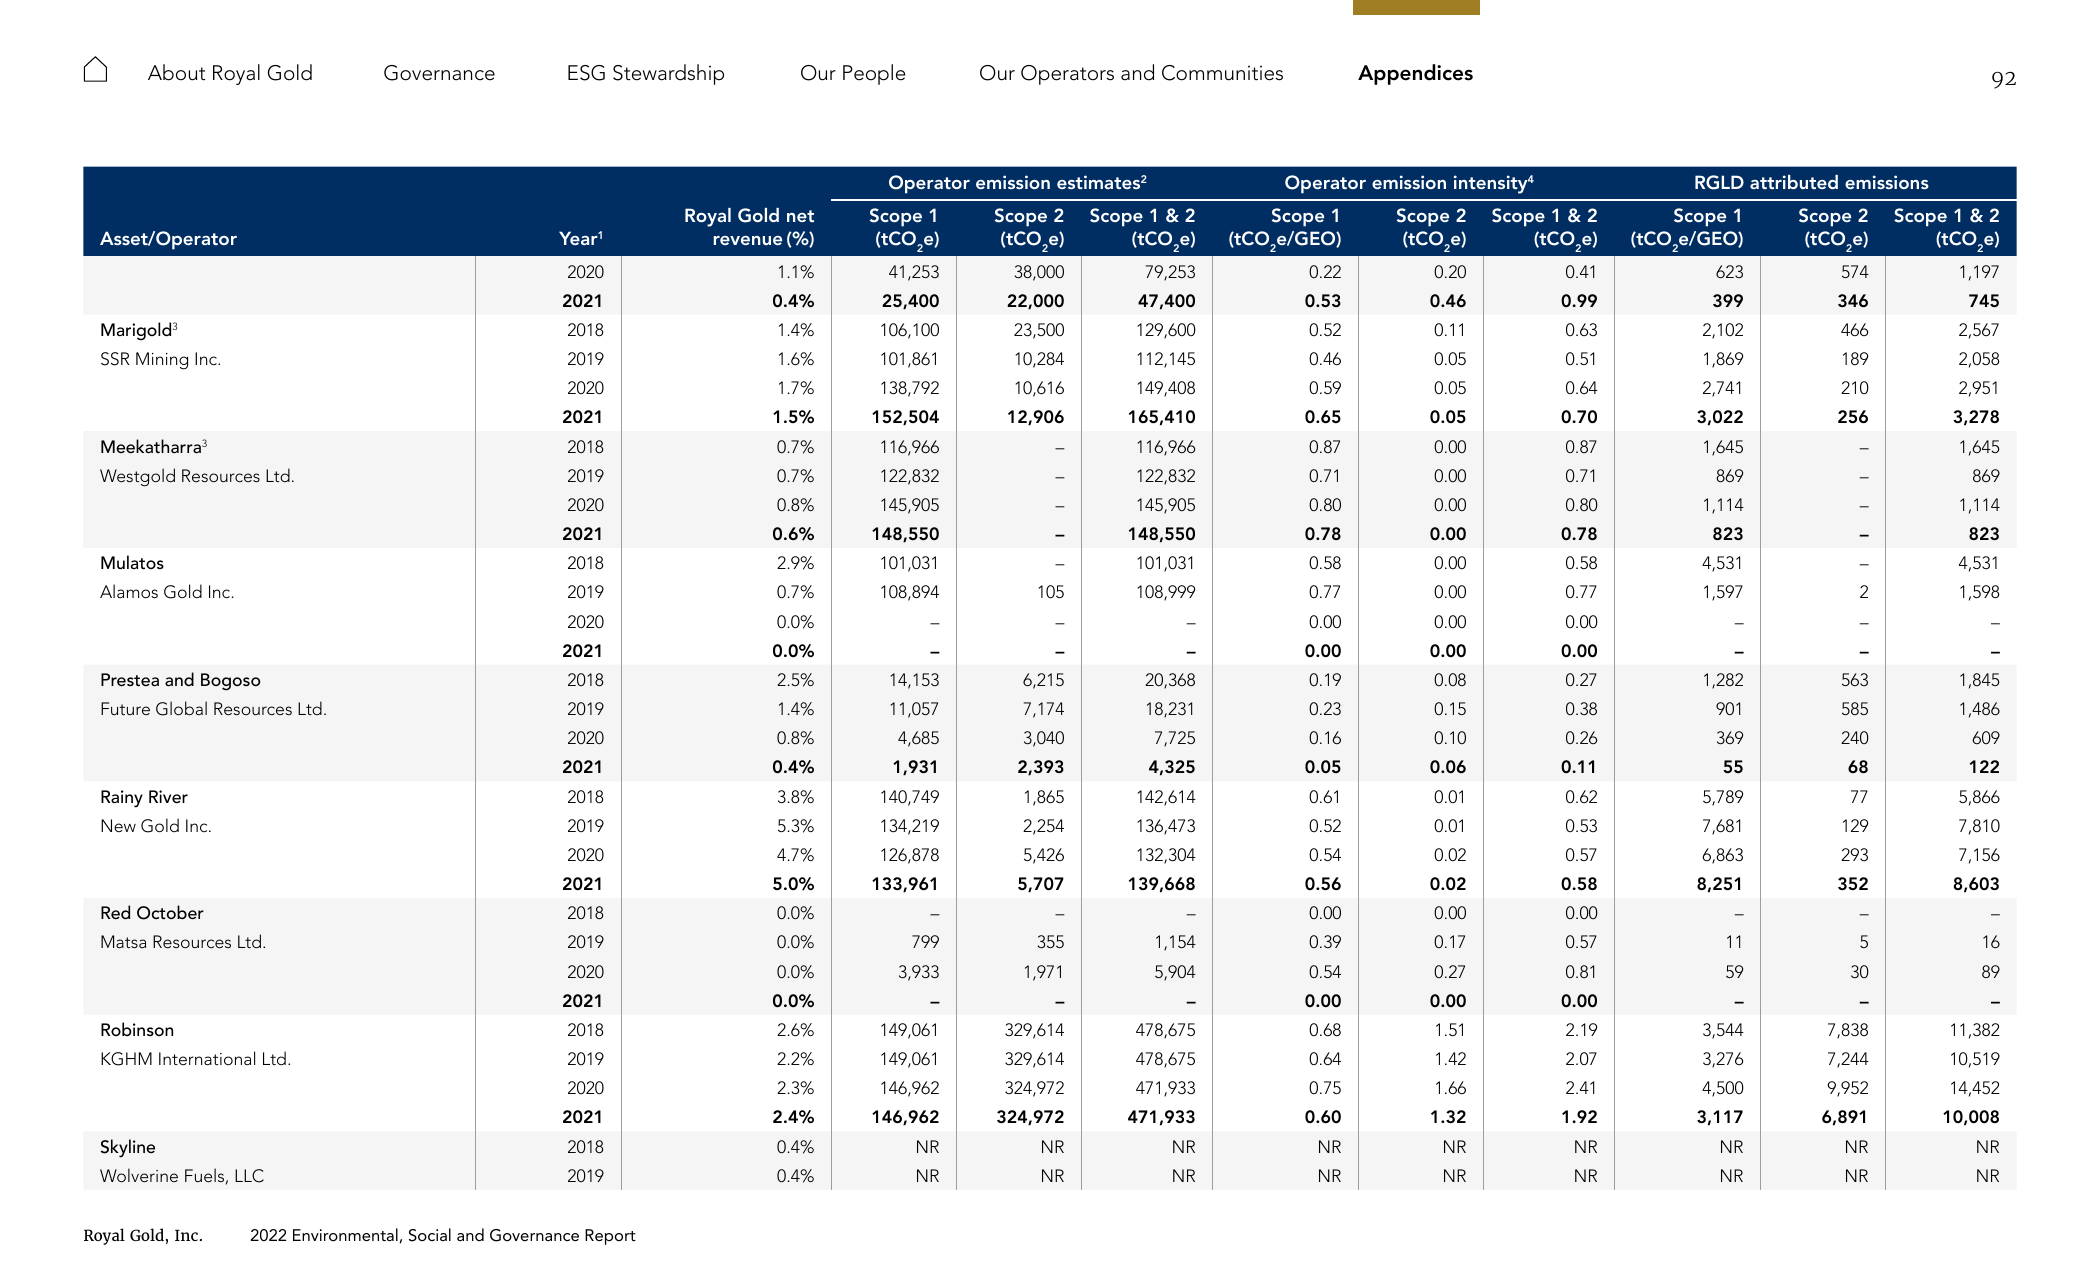Open Our Operators and Communities section
This screenshot has width=2100, height=1275.
click(1131, 73)
